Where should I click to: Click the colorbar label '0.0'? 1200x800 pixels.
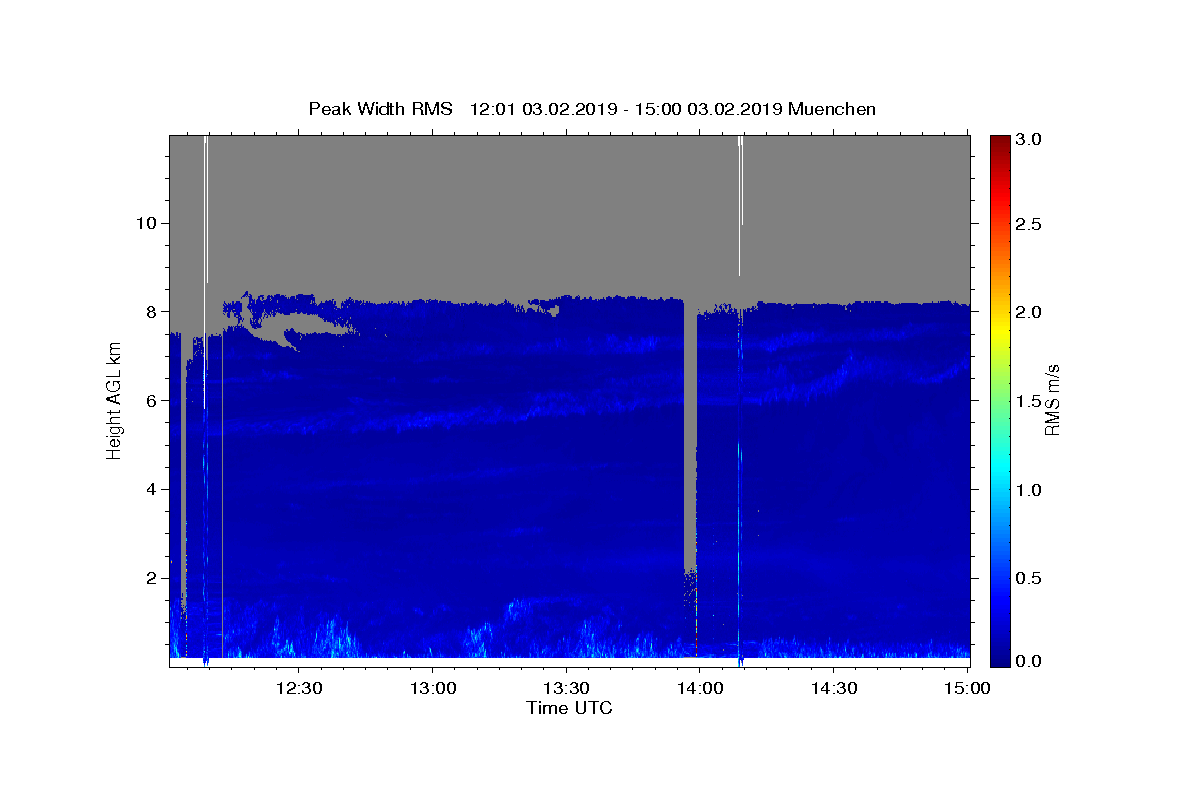pyautogui.click(x=1028, y=662)
